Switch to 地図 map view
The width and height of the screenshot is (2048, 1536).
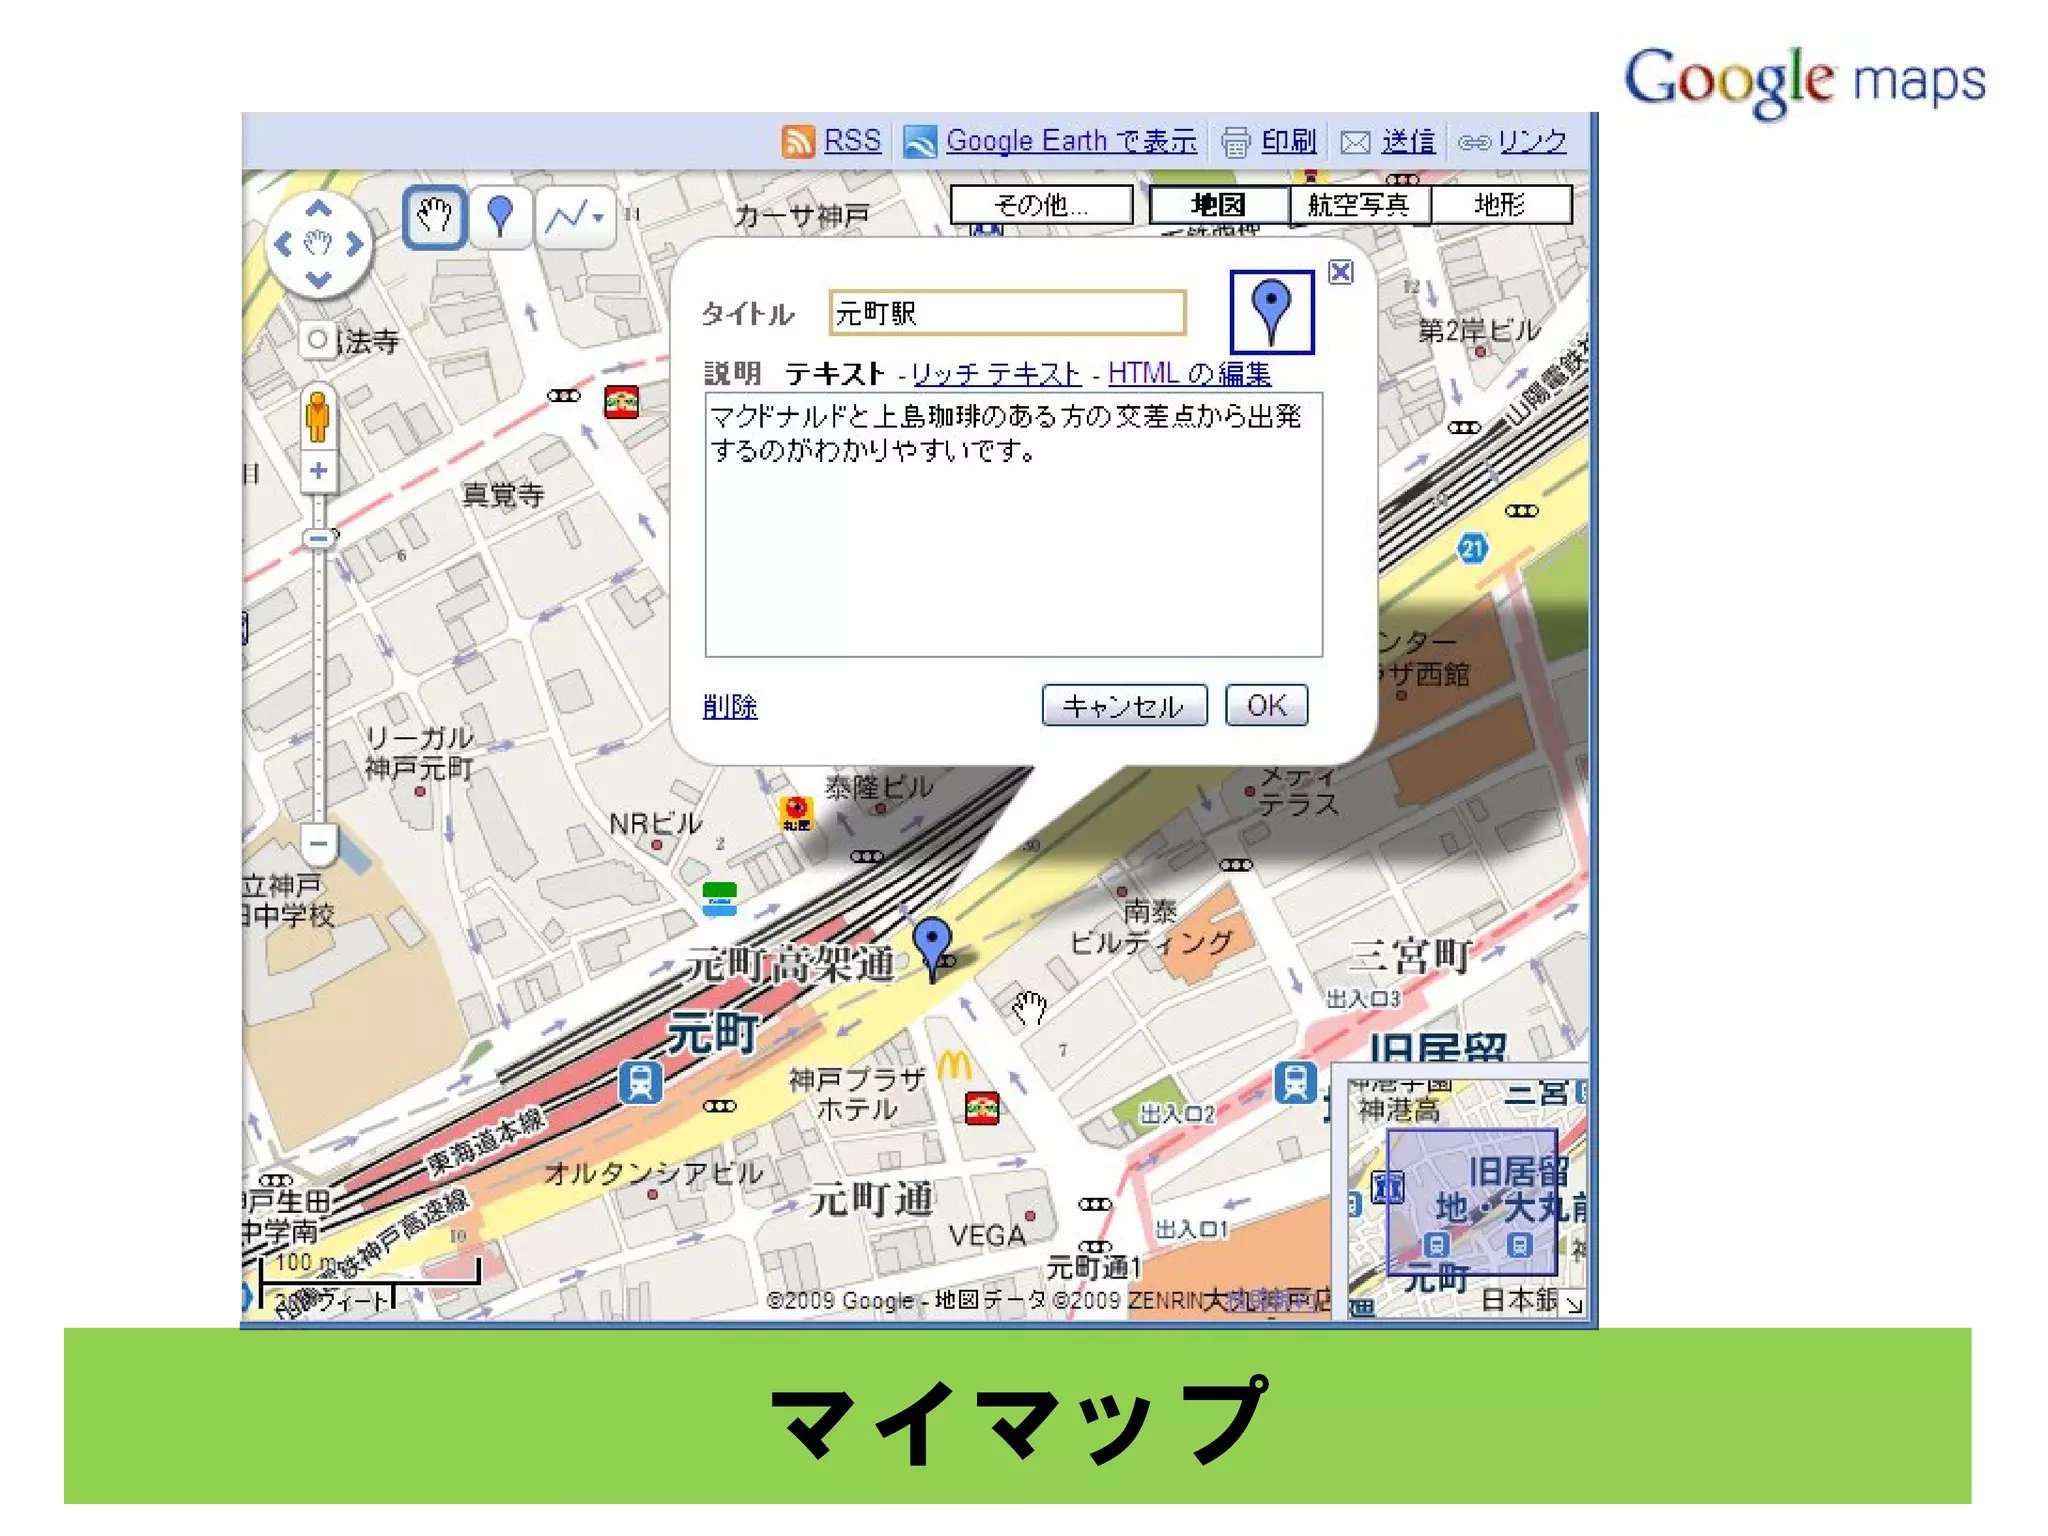coord(1219,205)
